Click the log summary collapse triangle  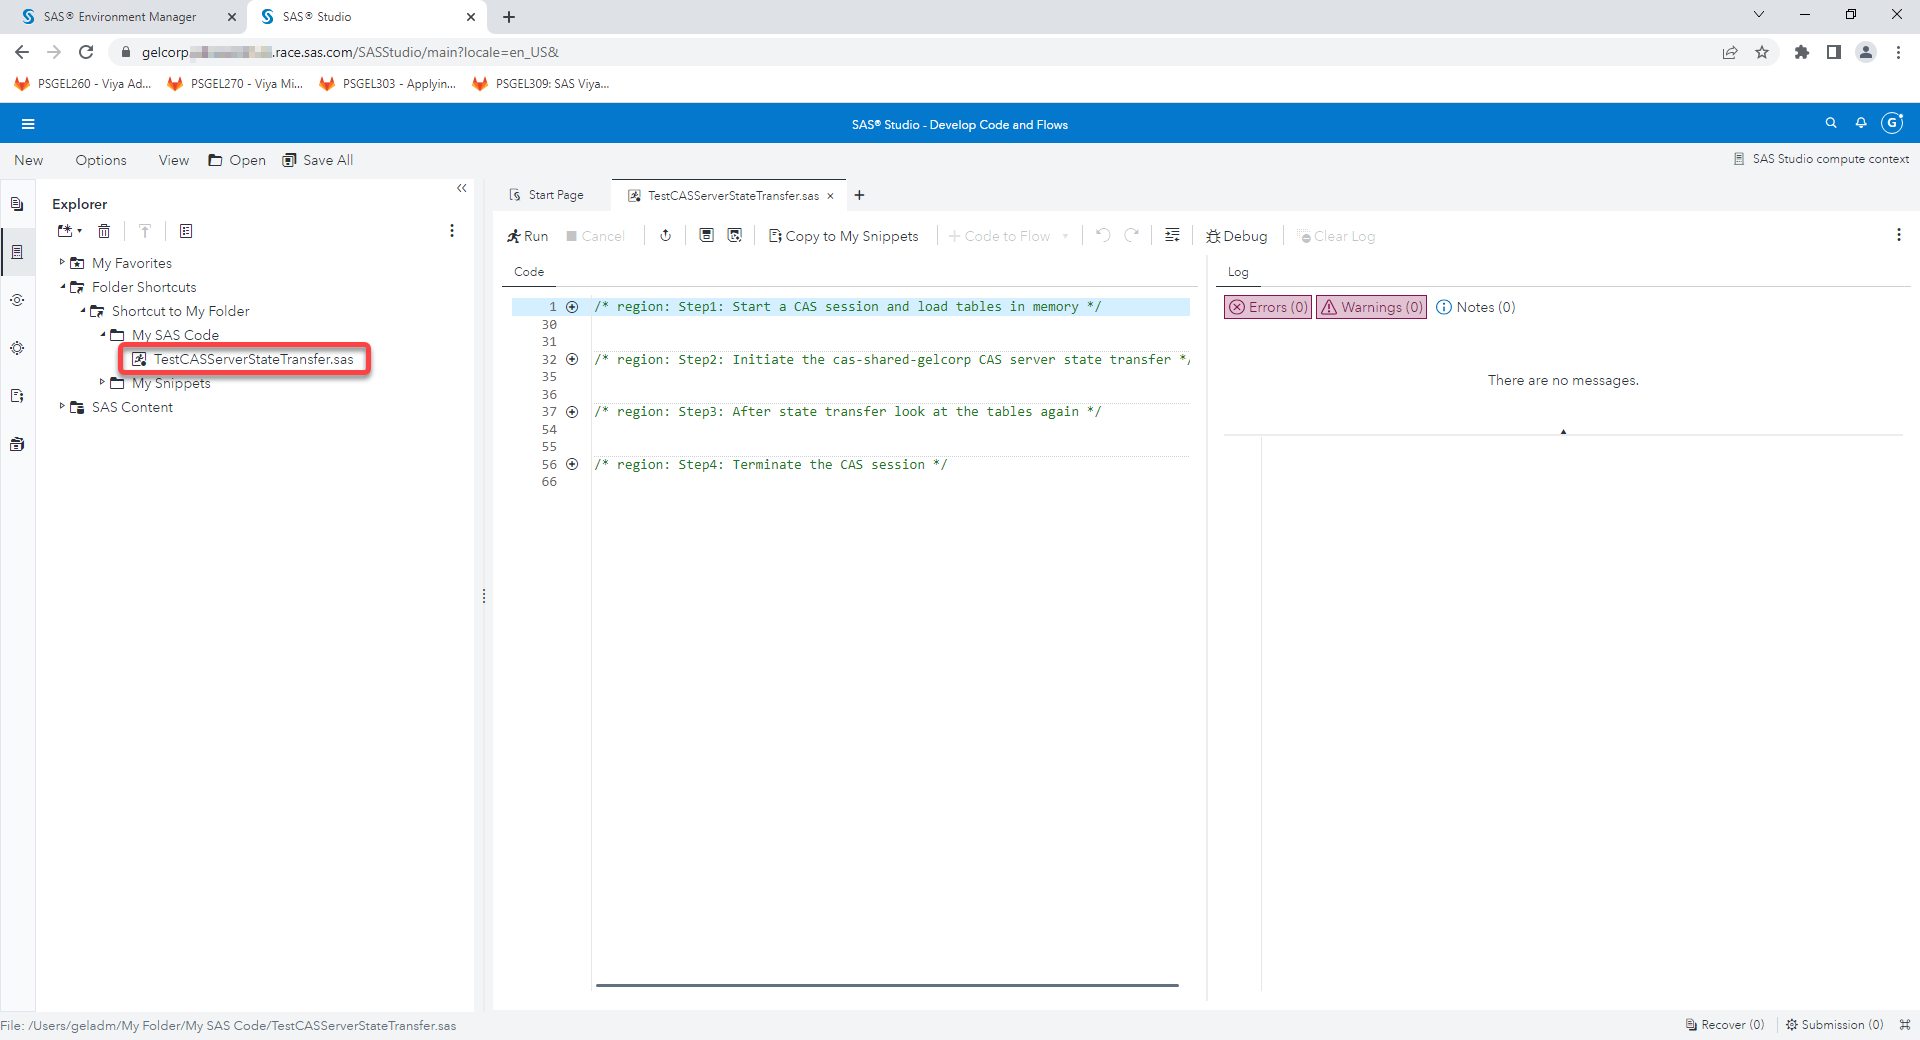click(x=1563, y=432)
